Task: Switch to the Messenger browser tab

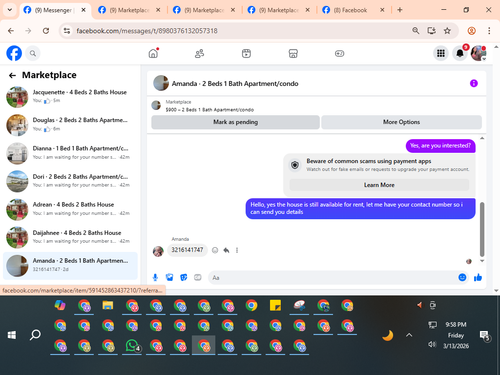Action: point(55,10)
